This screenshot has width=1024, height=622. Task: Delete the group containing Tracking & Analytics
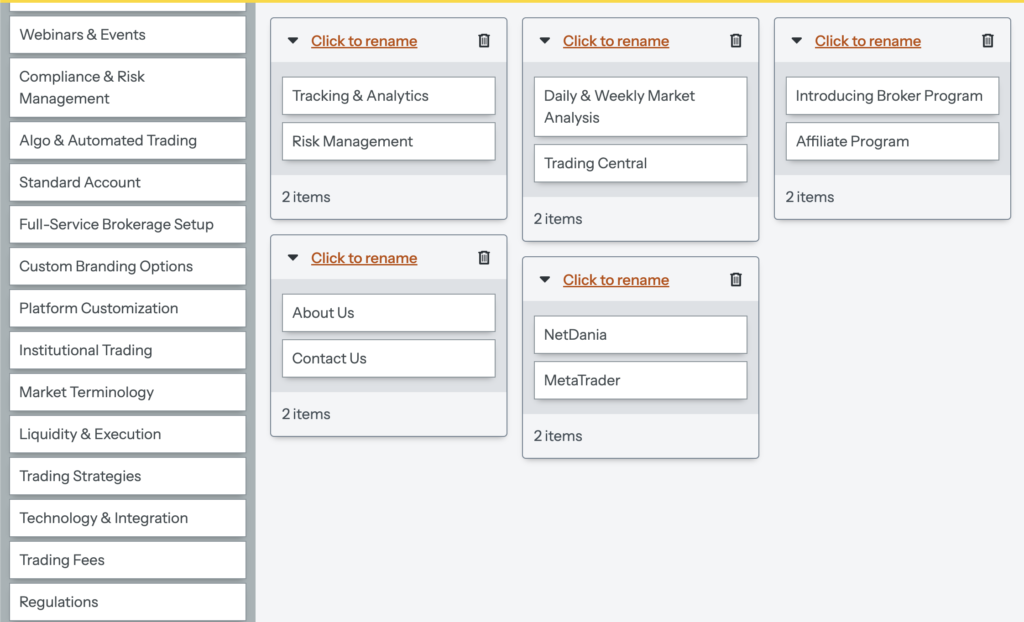(484, 41)
